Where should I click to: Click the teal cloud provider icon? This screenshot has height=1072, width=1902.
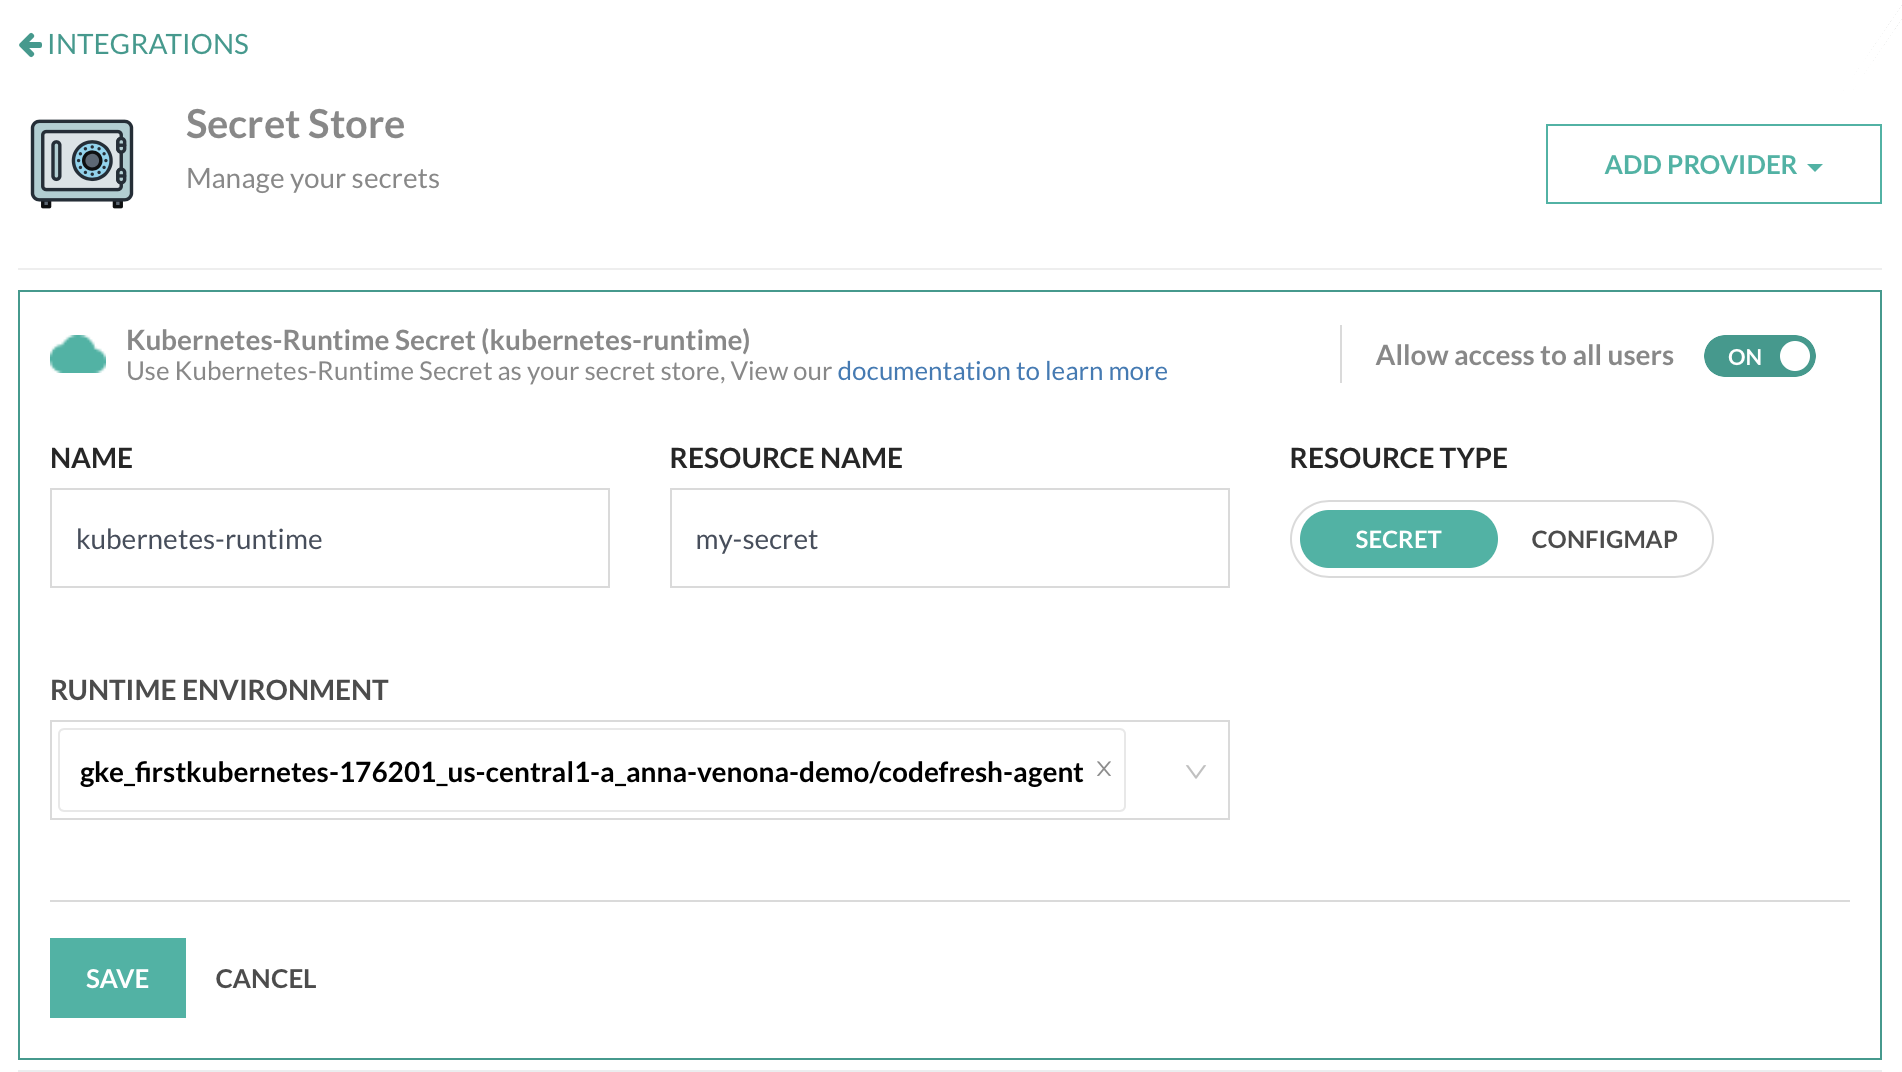click(78, 355)
